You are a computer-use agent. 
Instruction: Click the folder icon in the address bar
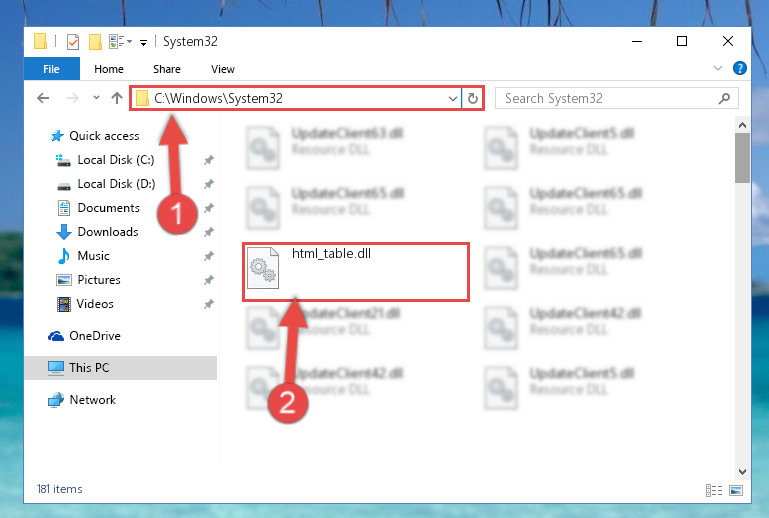142,99
